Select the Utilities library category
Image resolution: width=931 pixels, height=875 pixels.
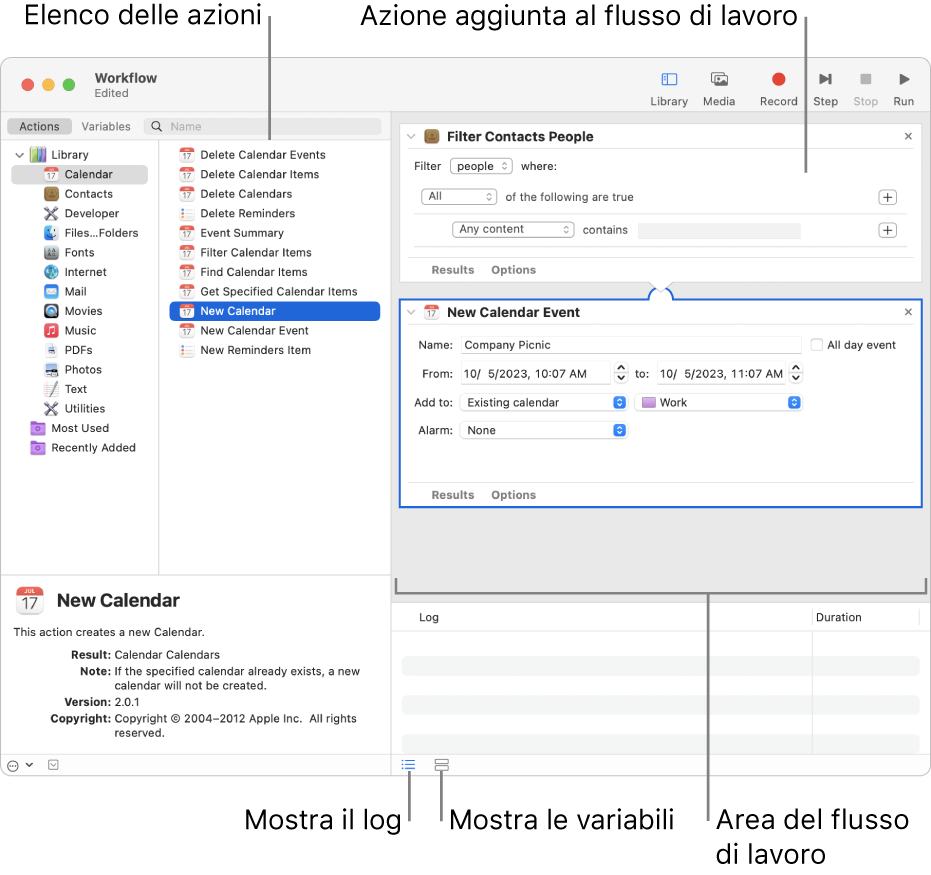(x=75, y=410)
